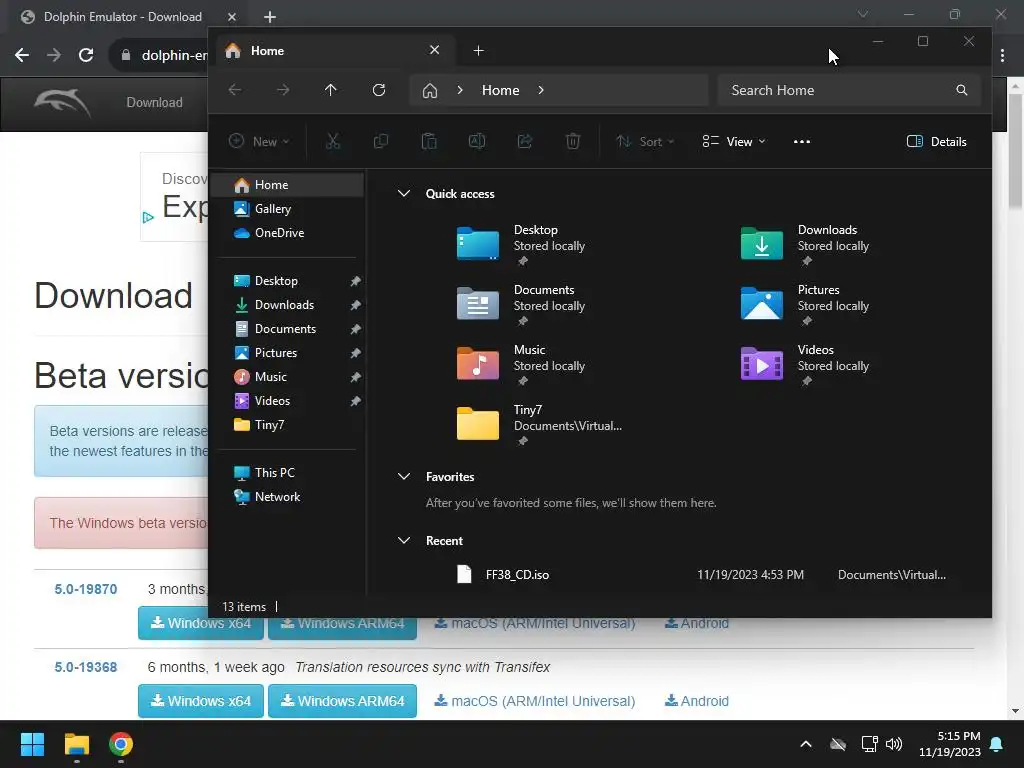The image size is (1024, 768).
Task: Click the Paste clipboard icon
Action: pos(429,141)
